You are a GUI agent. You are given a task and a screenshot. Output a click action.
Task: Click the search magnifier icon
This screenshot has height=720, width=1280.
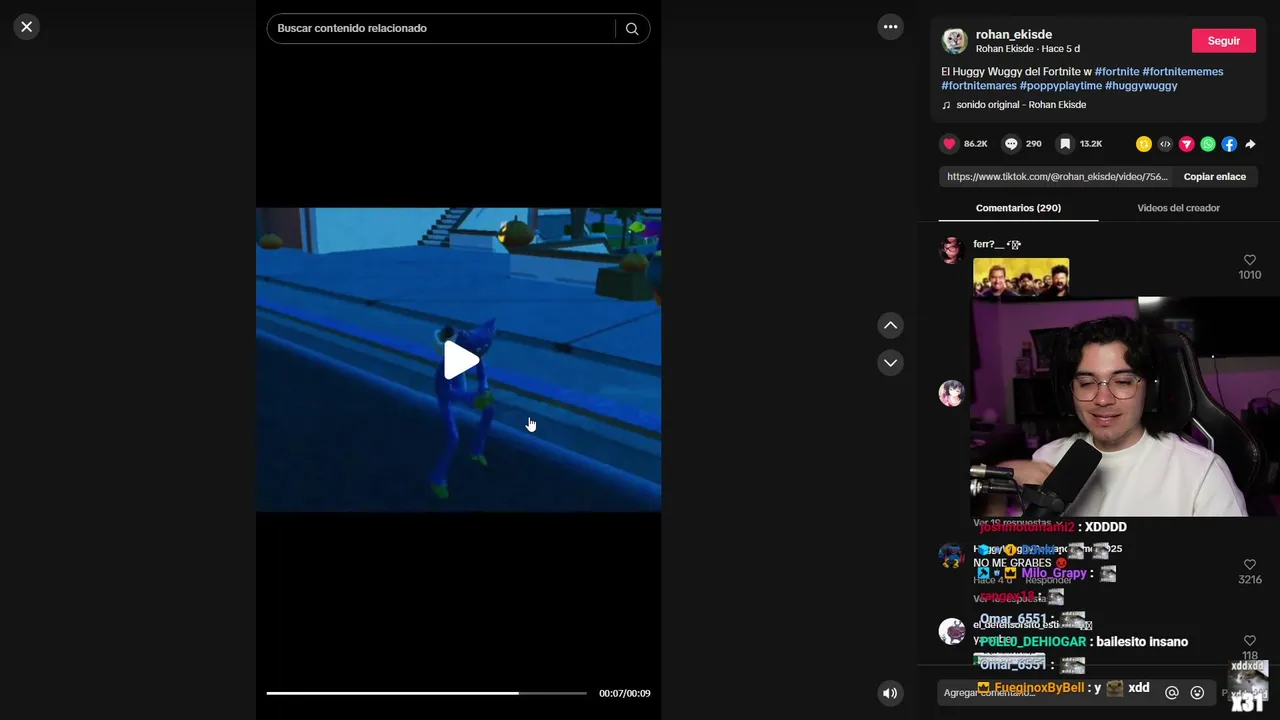tap(632, 29)
